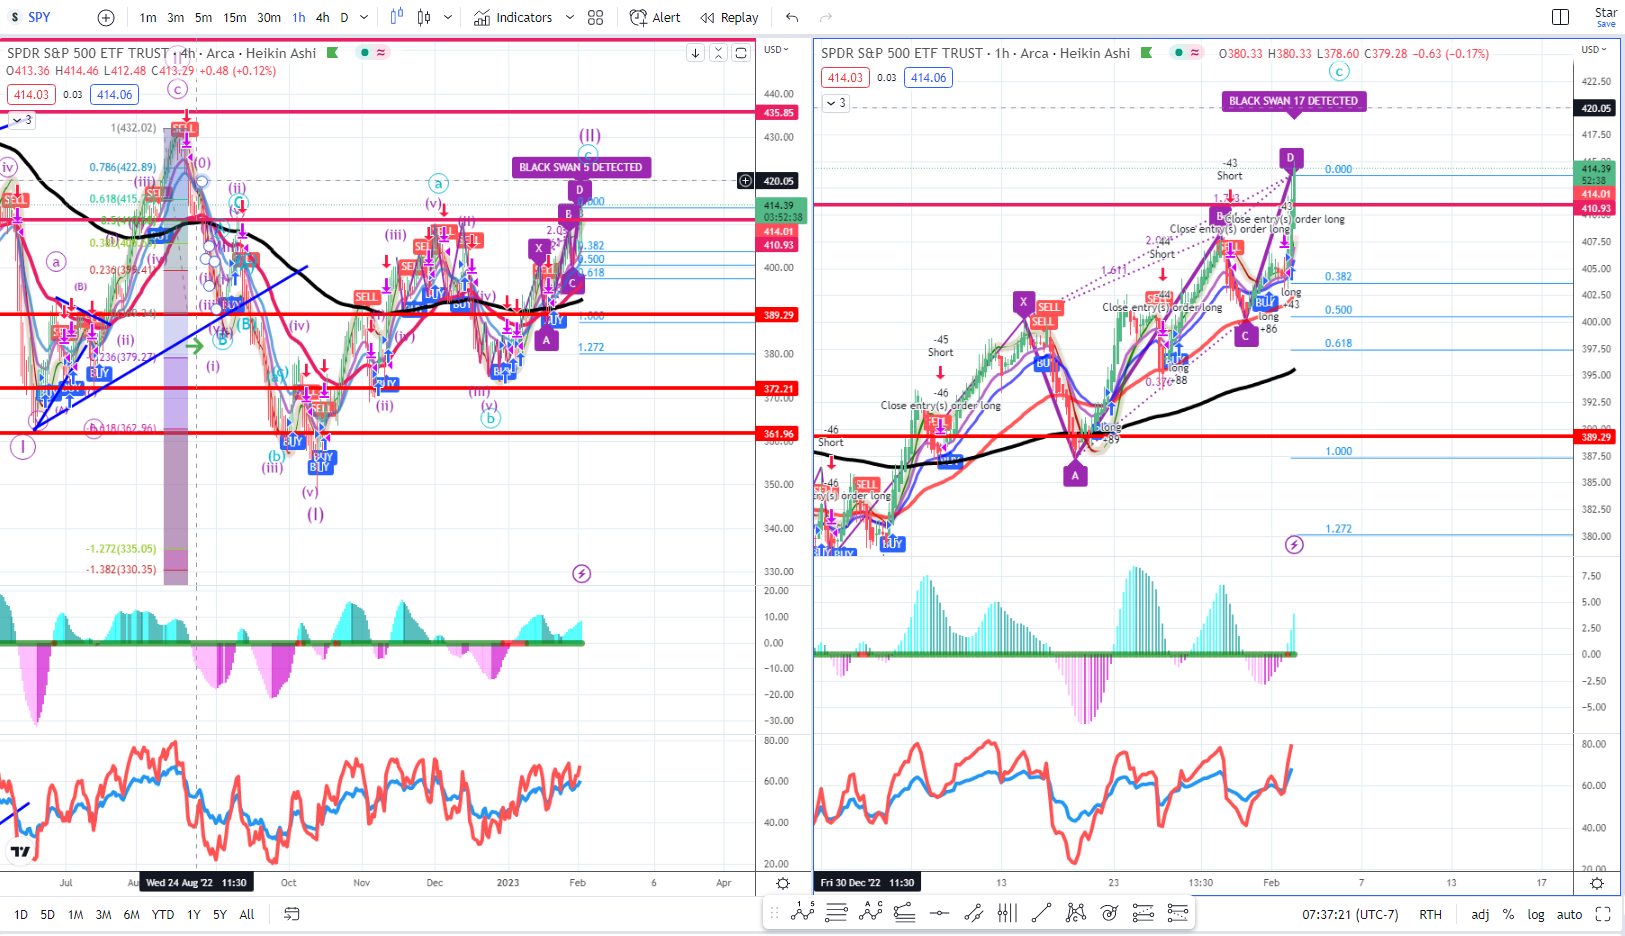Click left chart buy price 414.06 button
Screen dimensions: 1625x936
click(114, 94)
